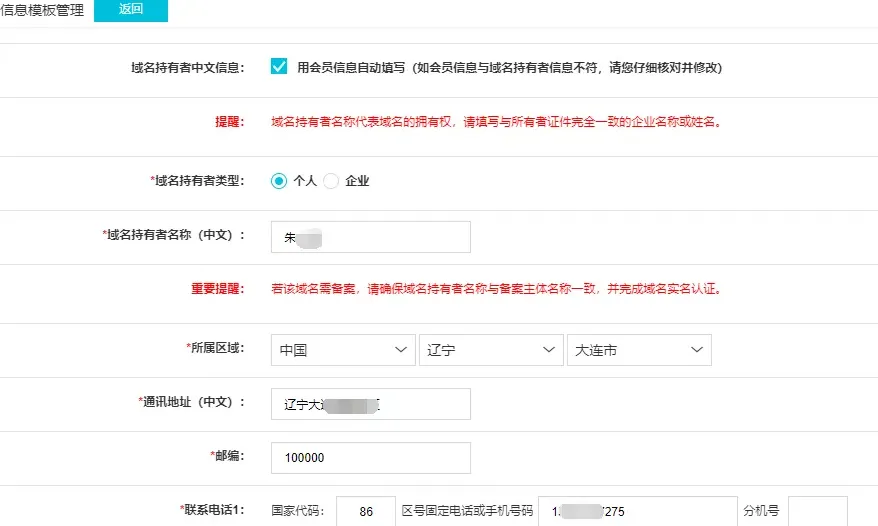Viewport: 878px width, 526px height.
Task: Focus the 国家代码 field showing 86
Action: [366, 511]
